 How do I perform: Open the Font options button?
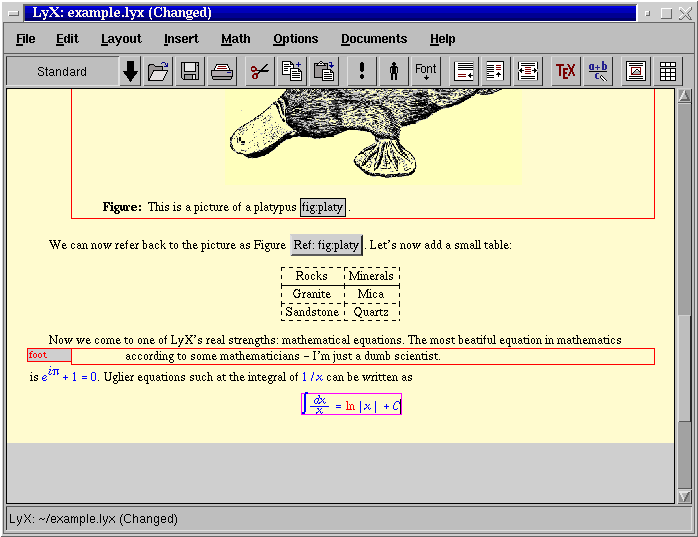[426, 72]
